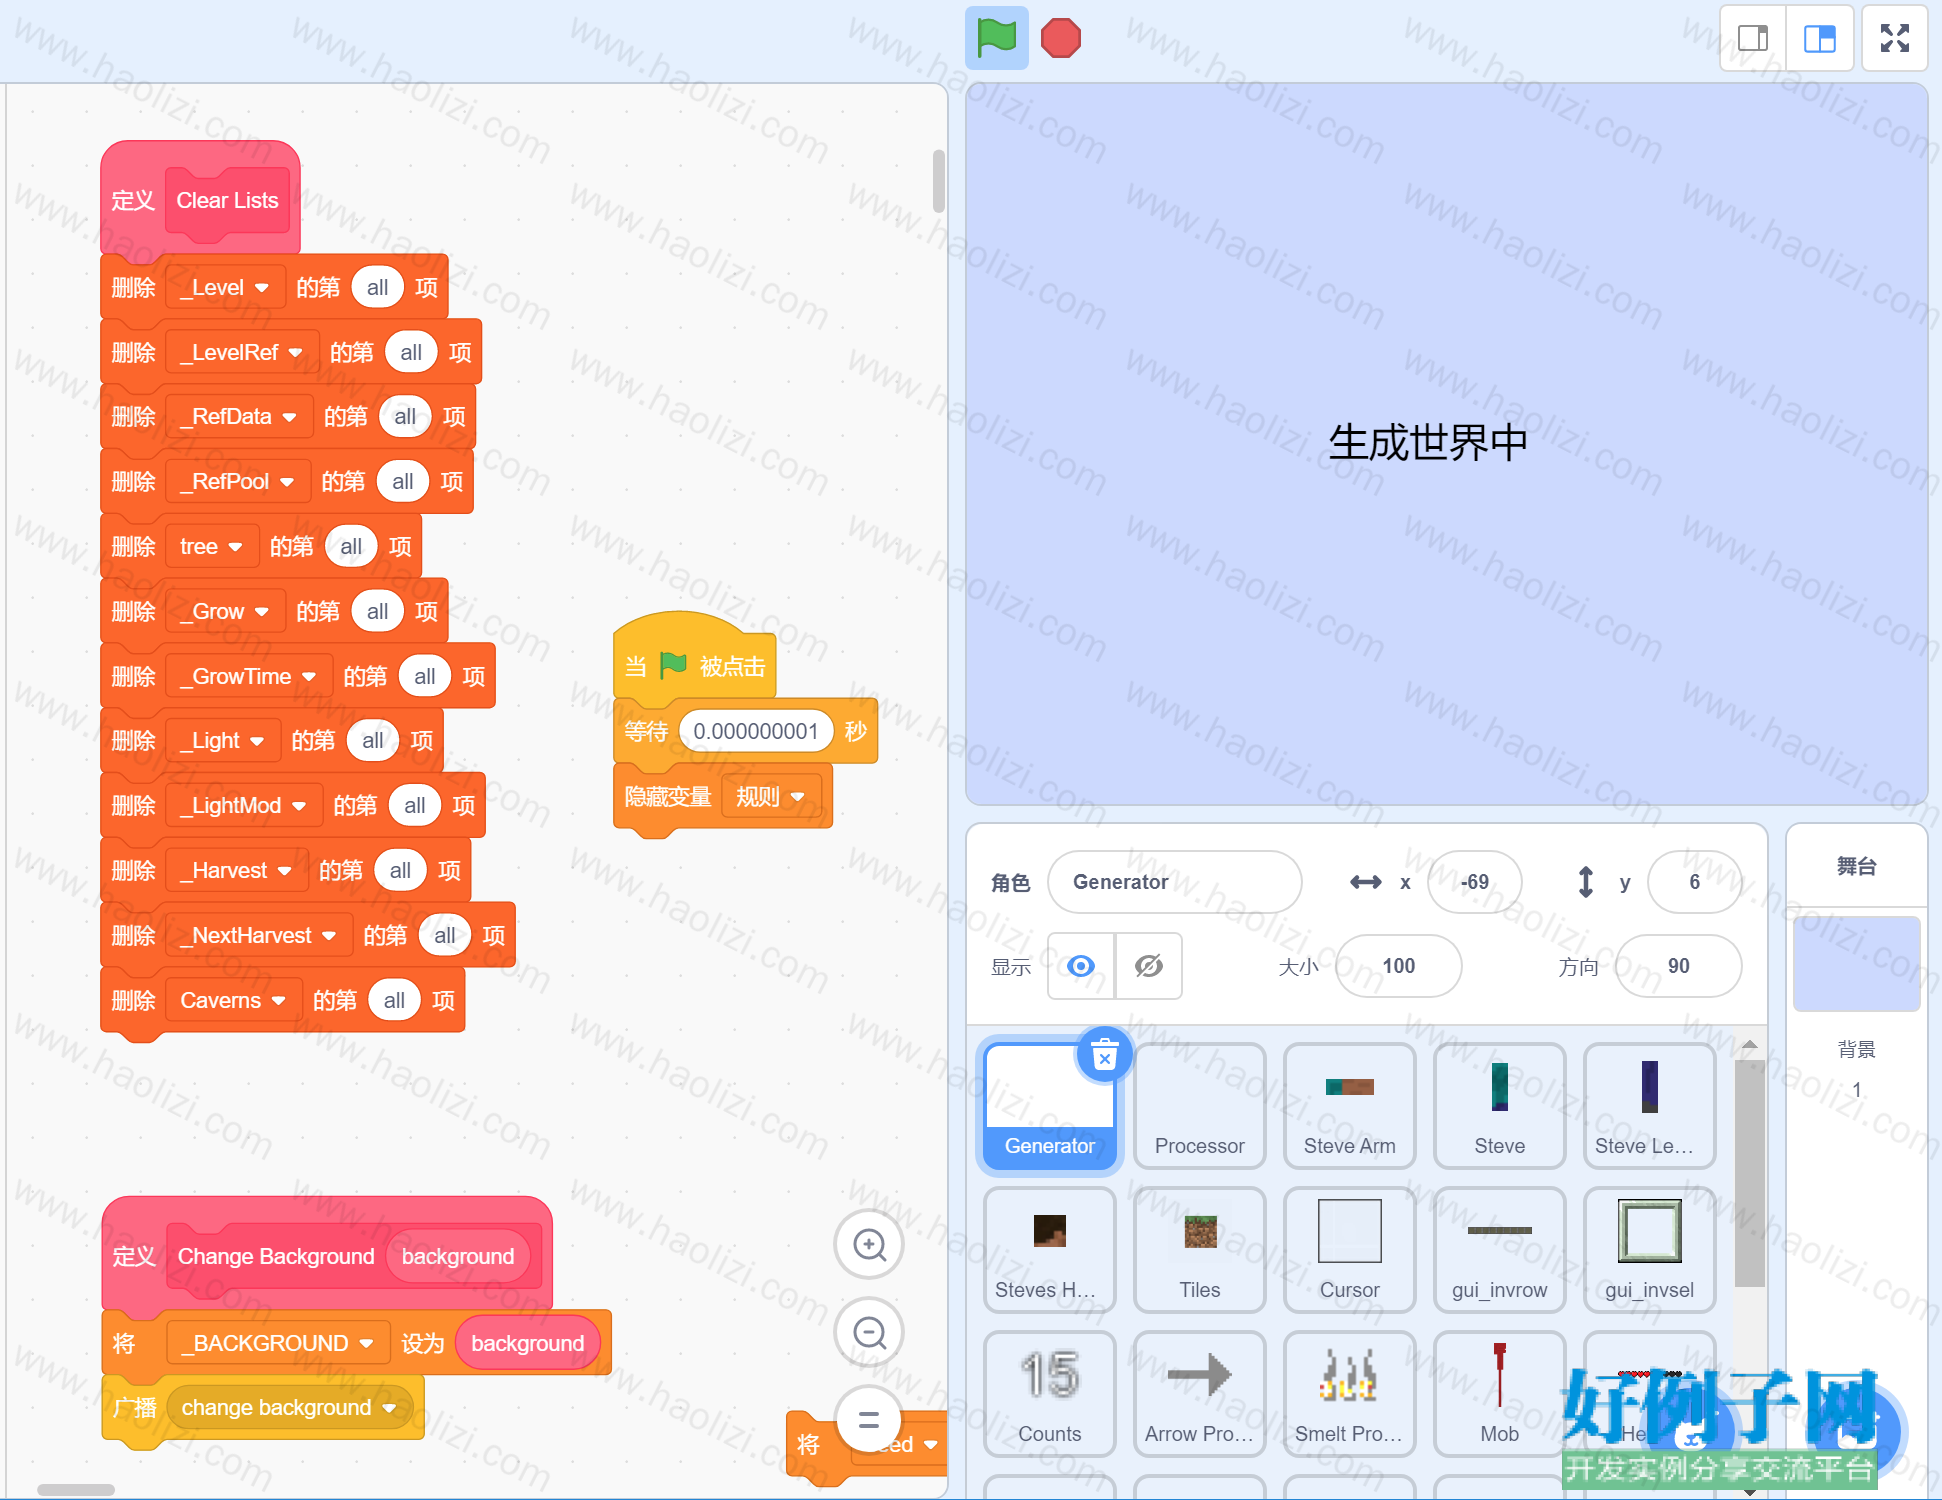This screenshot has height=1500, width=1942.
Task: Select the Cursor sprite
Action: [1350, 1250]
